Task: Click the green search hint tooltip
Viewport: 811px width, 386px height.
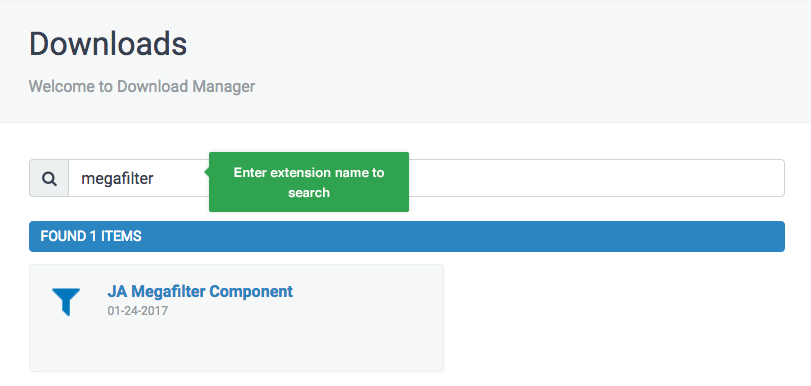Action: coord(309,182)
